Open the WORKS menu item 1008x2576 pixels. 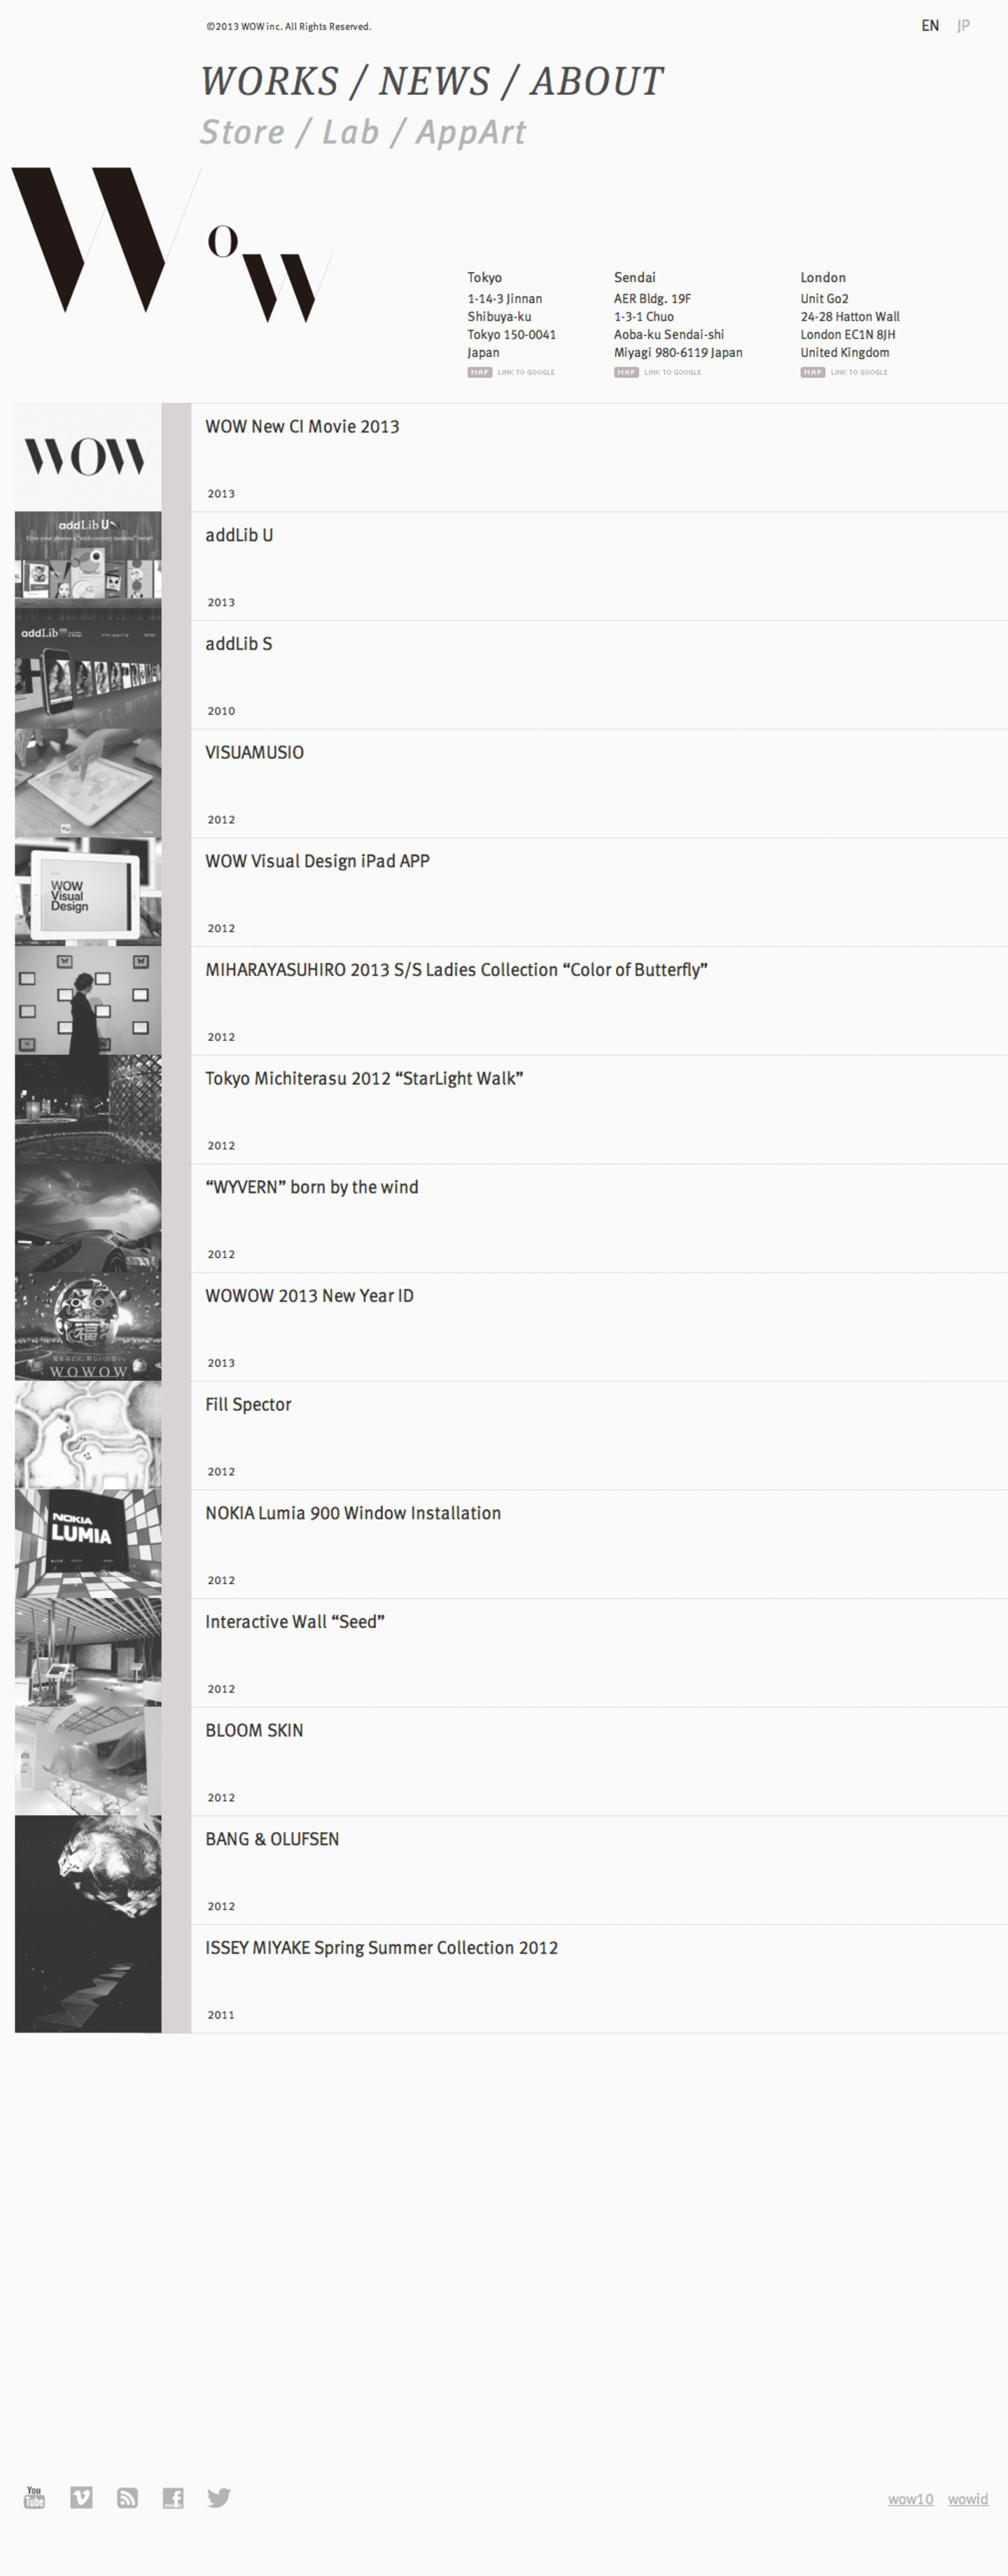270,81
